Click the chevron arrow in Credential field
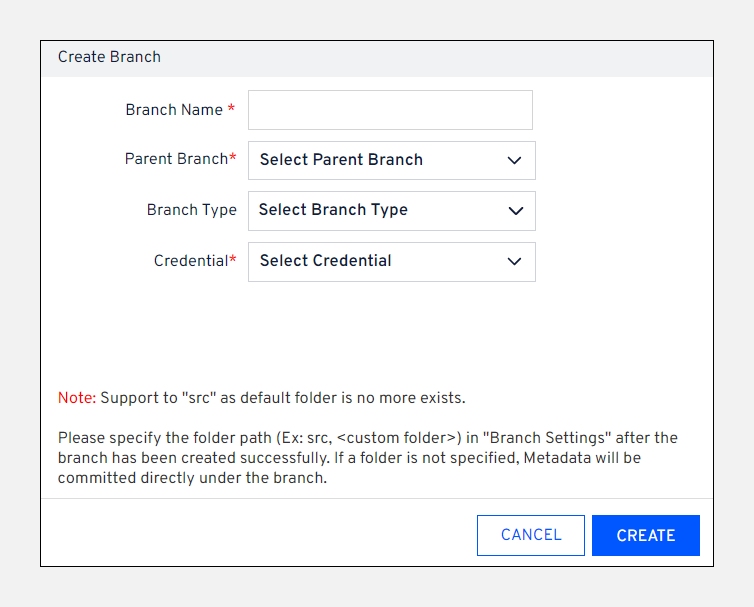The height and width of the screenshot is (607, 754). (515, 262)
